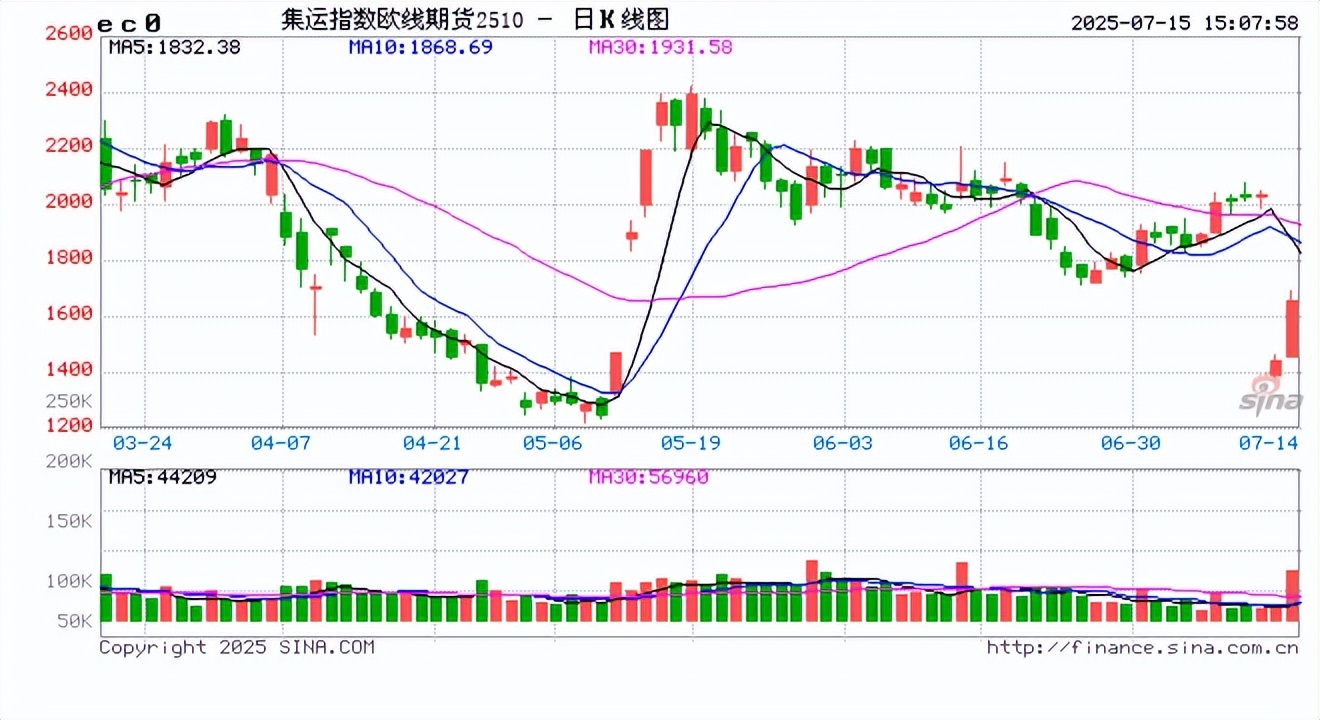Click the Copyright 2025 SINA.COM text
The height and width of the screenshot is (720, 1320).
point(237,647)
